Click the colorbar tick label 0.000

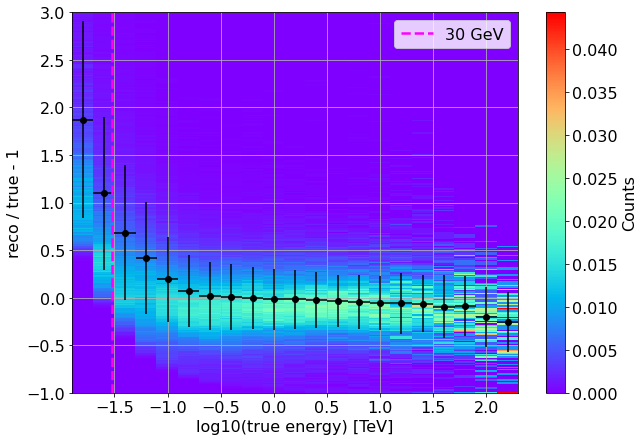594,394
